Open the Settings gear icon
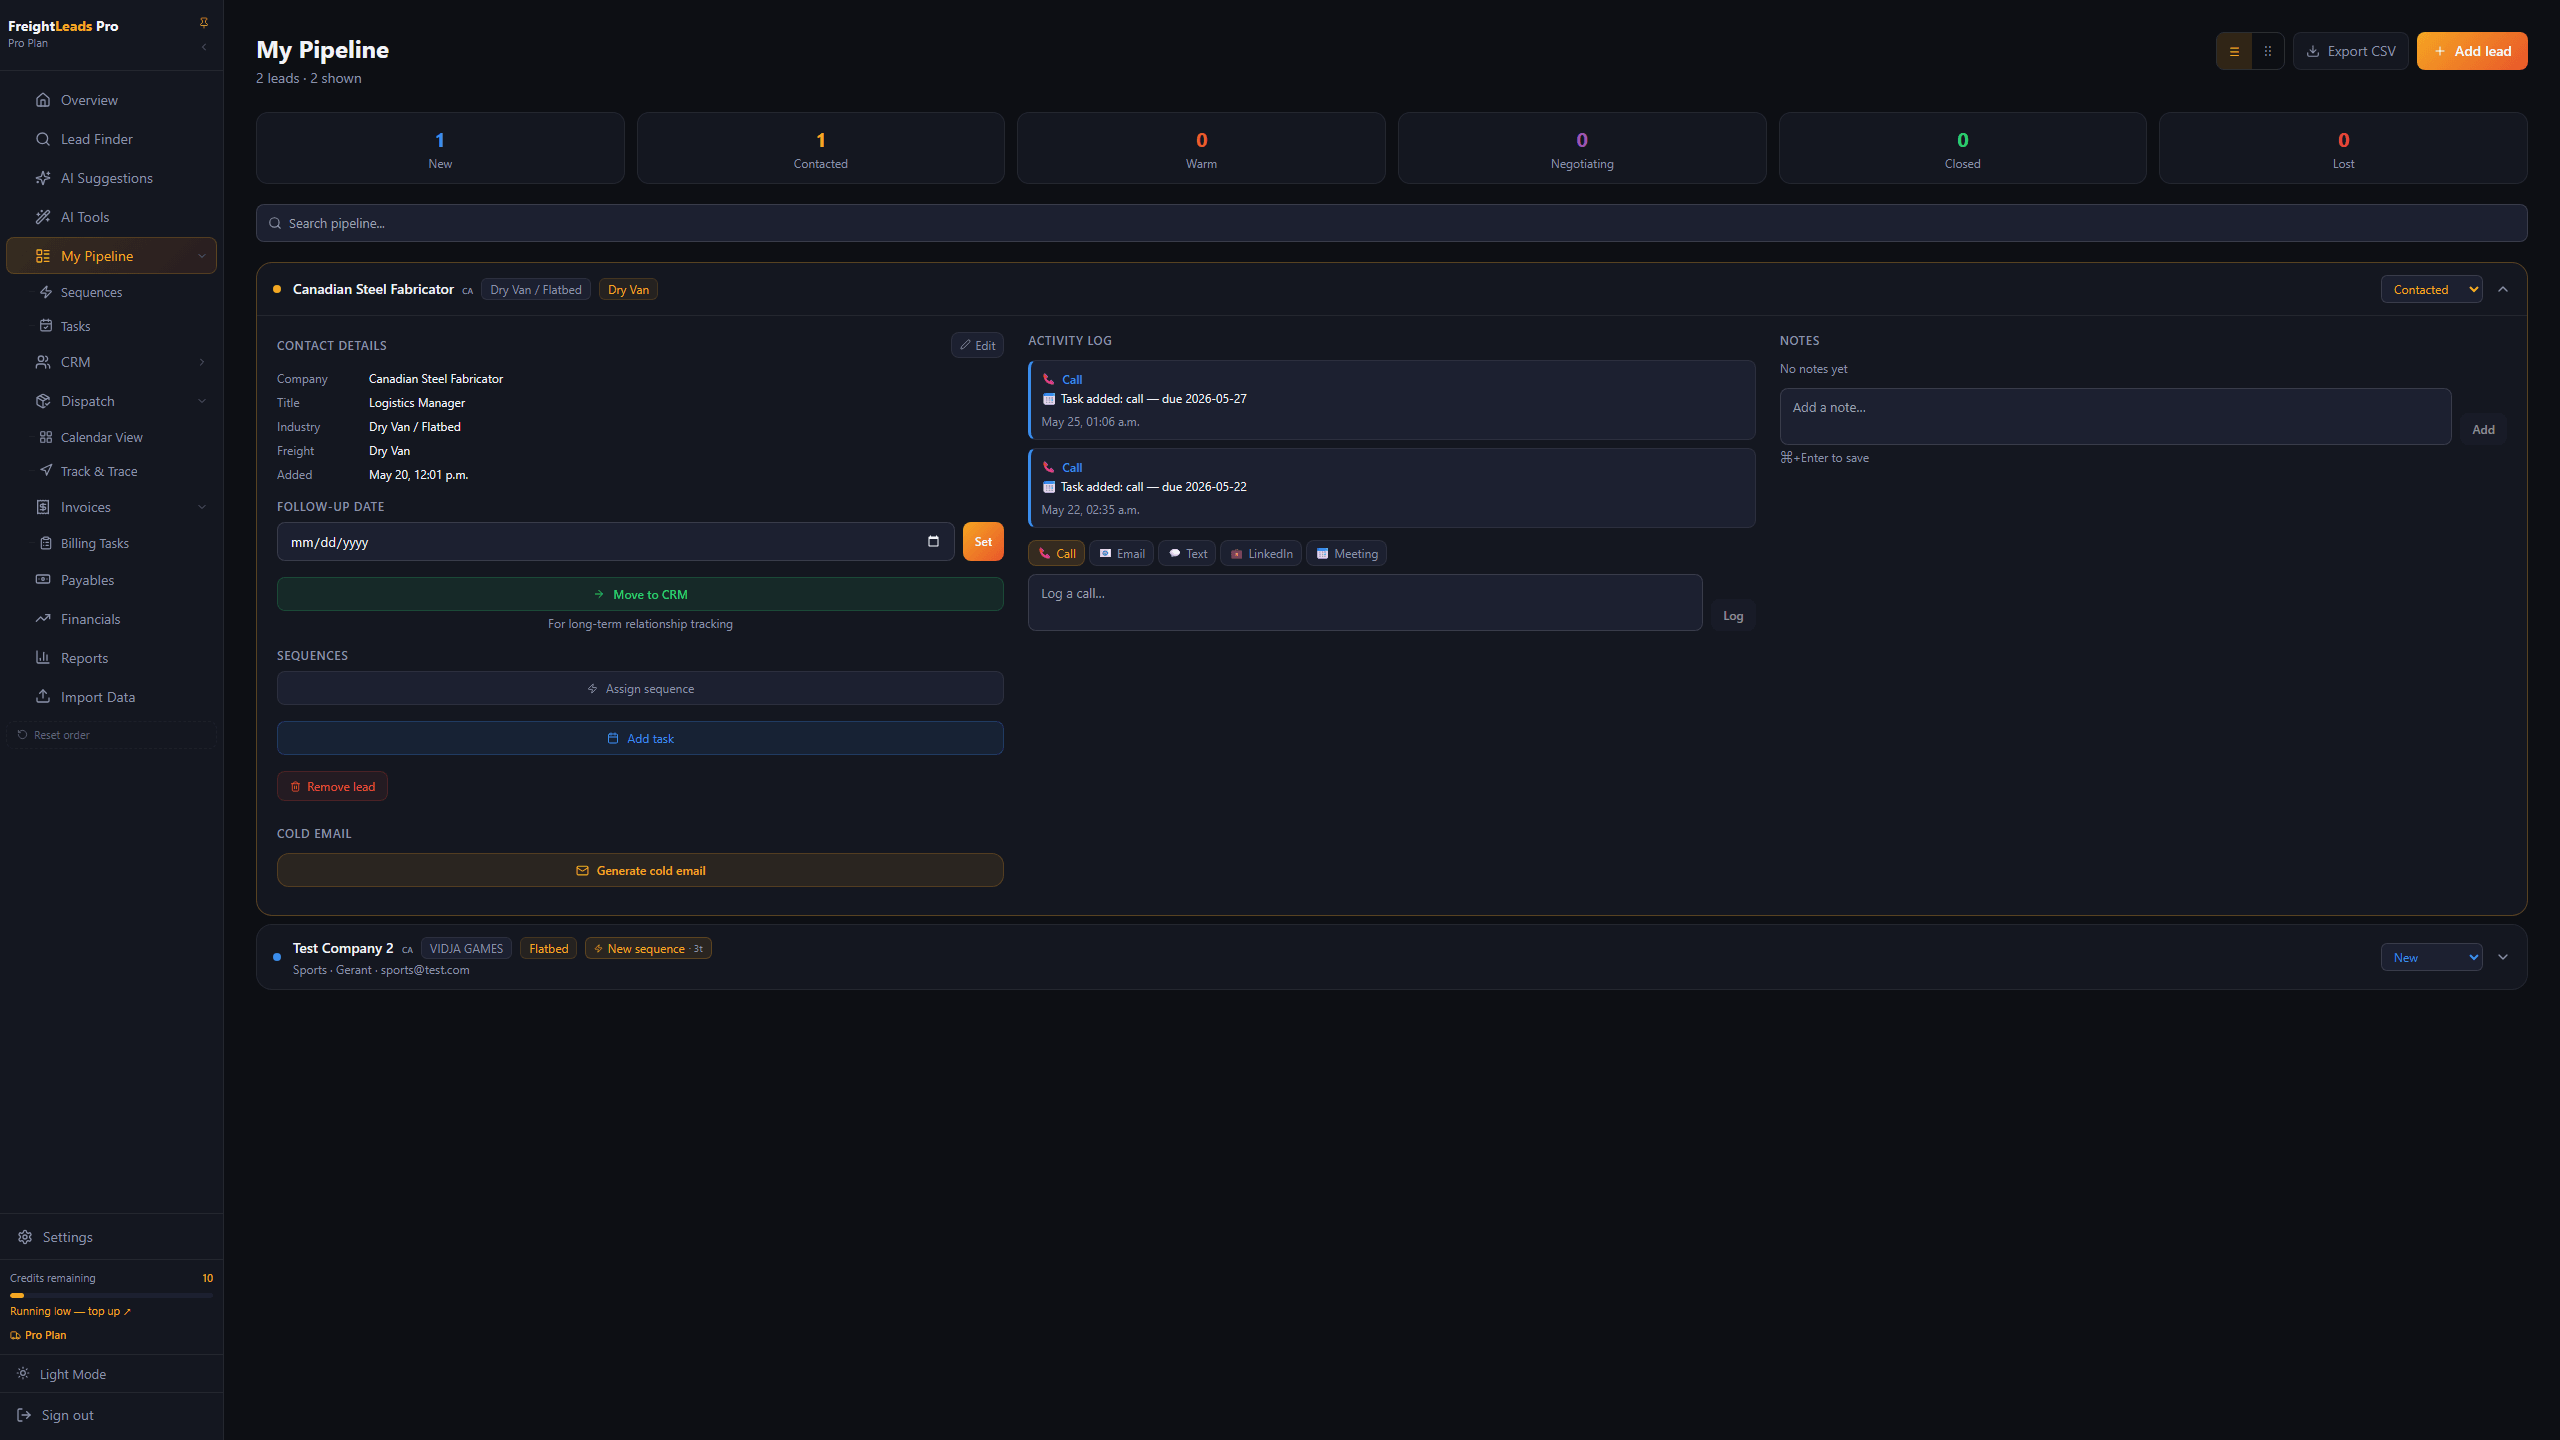Image resolution: width=2560 pixels, height=1440 pixels. [25, 1237]
